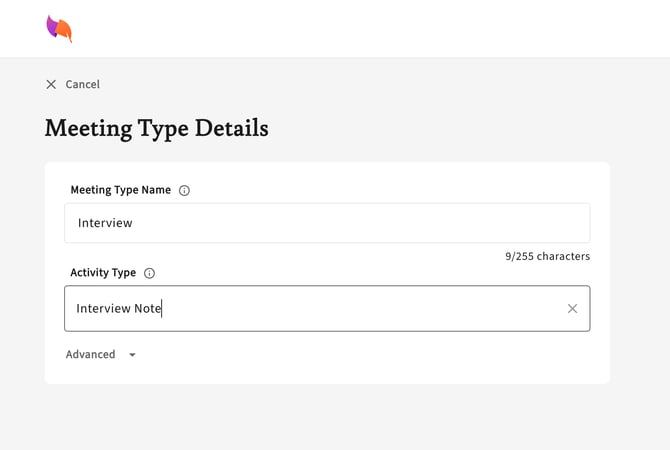The width and height of the screenshot is (670, 450).
Task: Click the Meeting Type Name label
Action: click(120, 190)
